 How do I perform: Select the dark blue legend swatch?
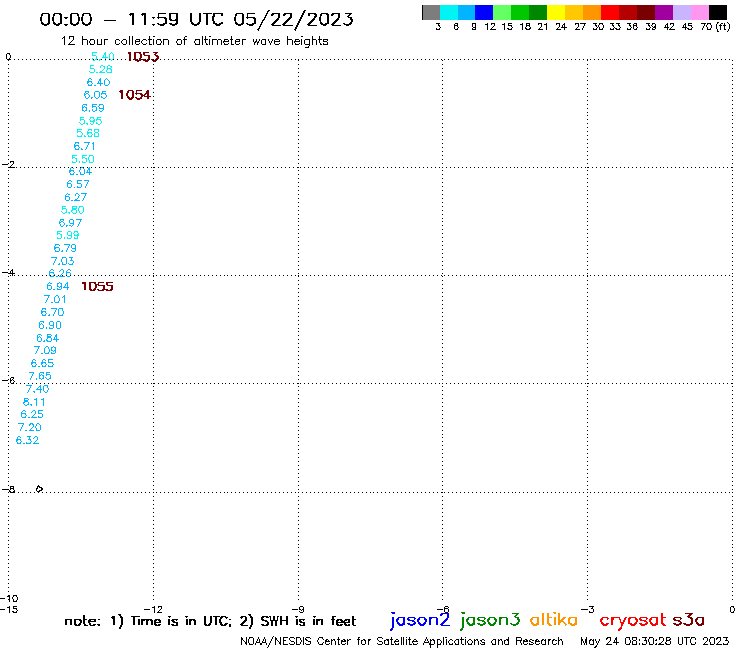484,12
